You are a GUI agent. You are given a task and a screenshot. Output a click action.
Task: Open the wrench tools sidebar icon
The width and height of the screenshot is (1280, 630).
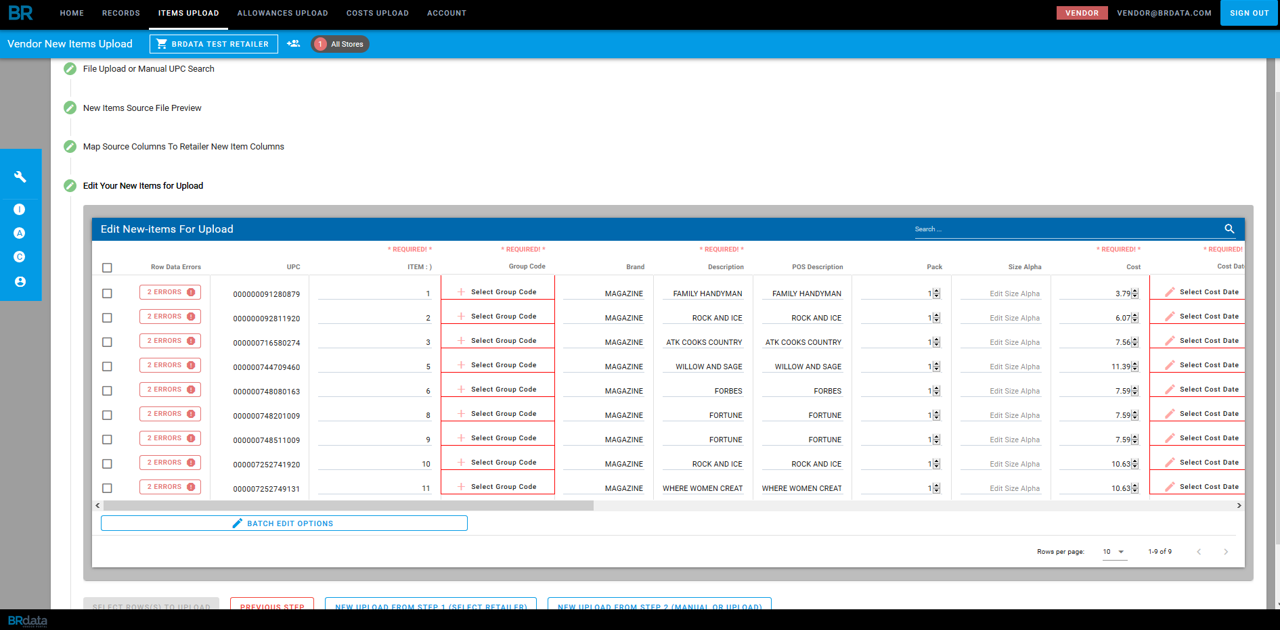(x=20, y=177)
